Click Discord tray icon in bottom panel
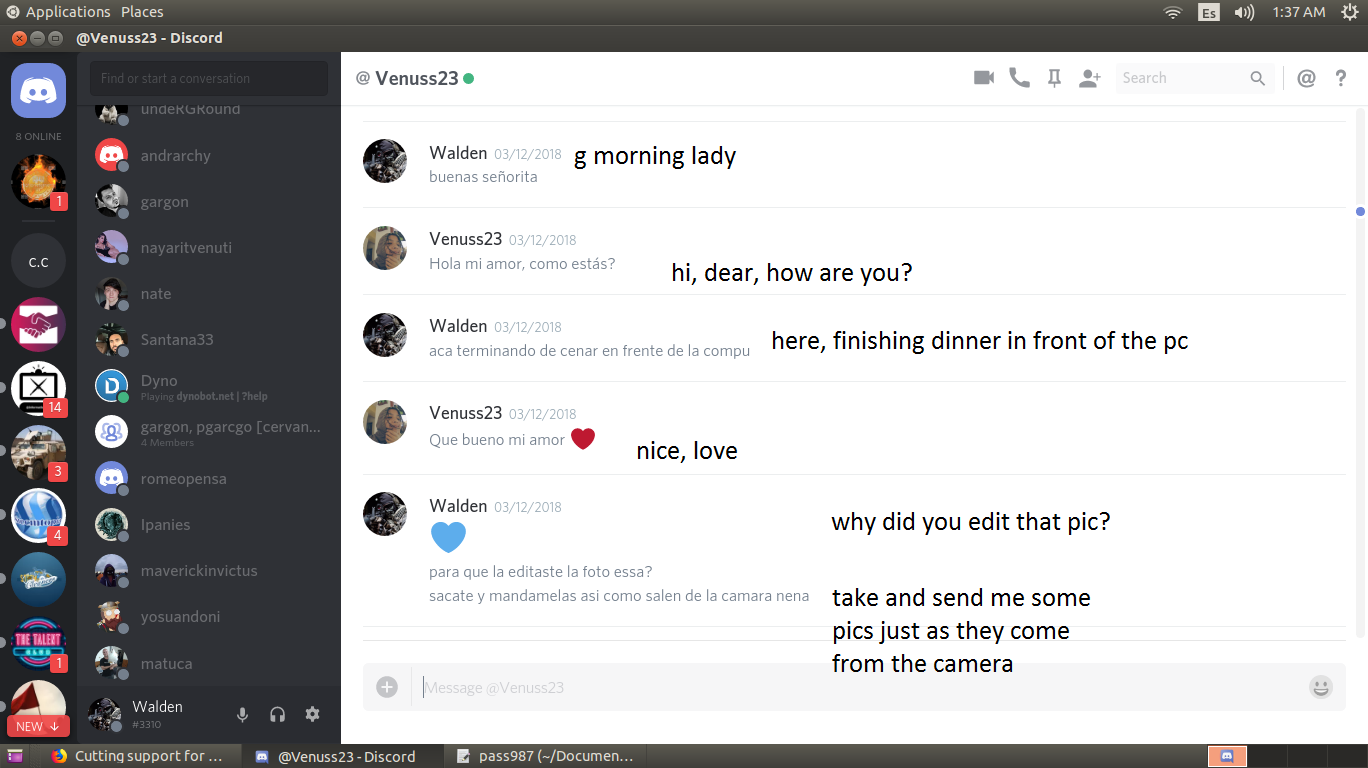1368x768 pixels. click(x=1227, y=756)
